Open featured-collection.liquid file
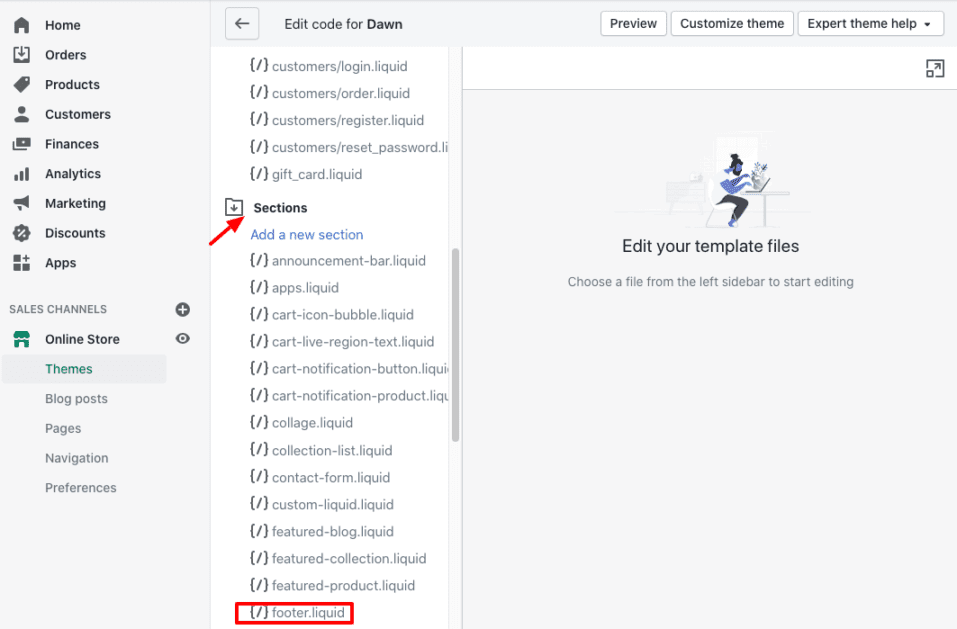Image resolution: width=957 pixels, height=629 pixels. pyautogui.click(x=348, y=558)
